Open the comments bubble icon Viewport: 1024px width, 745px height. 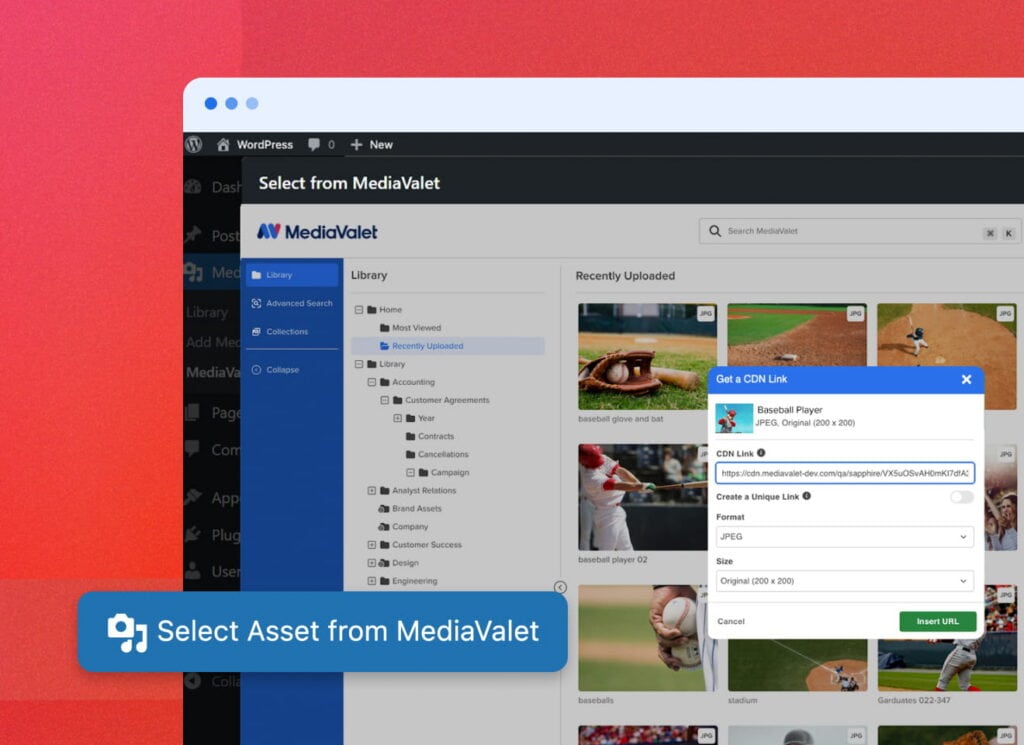(x=314, y=144)
